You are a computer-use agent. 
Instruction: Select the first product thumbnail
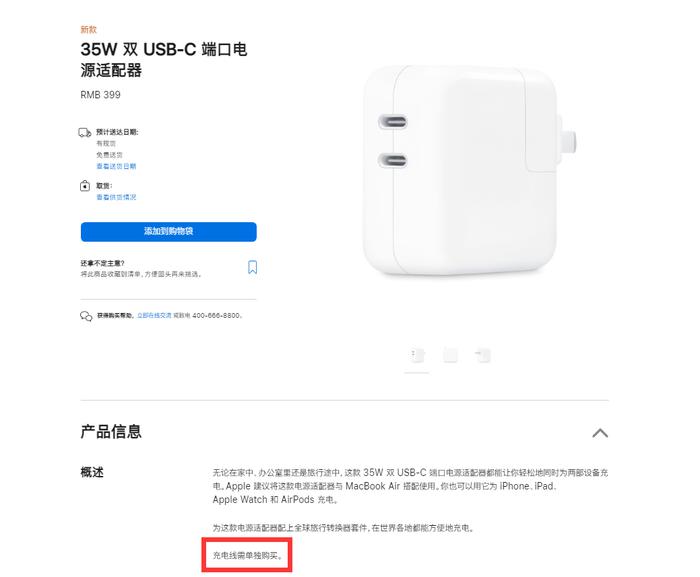(417, 355)
